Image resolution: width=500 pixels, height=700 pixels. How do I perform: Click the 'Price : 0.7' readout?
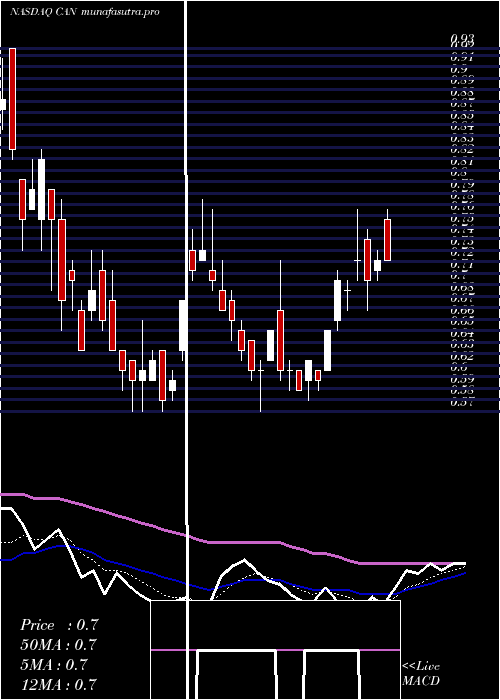[59, 625]
